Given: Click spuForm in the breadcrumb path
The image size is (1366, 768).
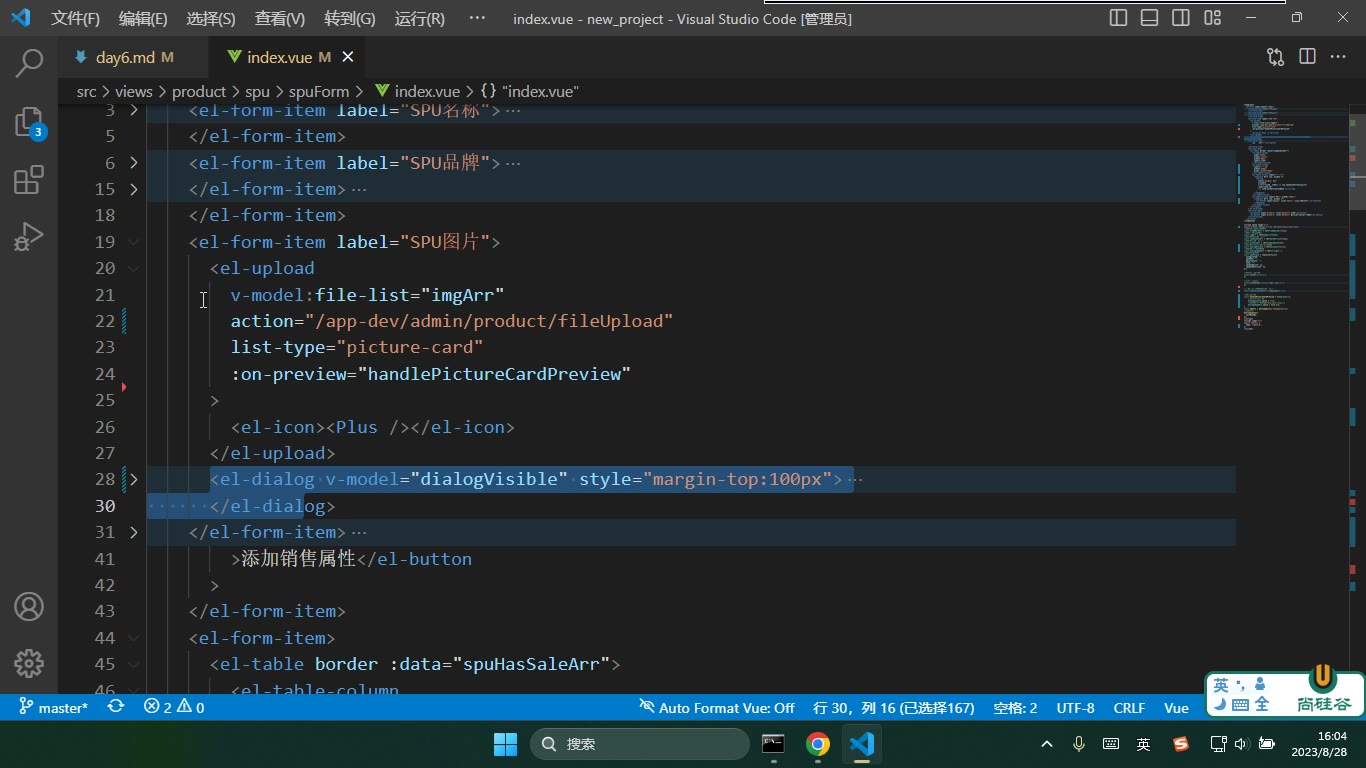Looking at the screenshot, I should pyautogui.click(x=319, y=91).
